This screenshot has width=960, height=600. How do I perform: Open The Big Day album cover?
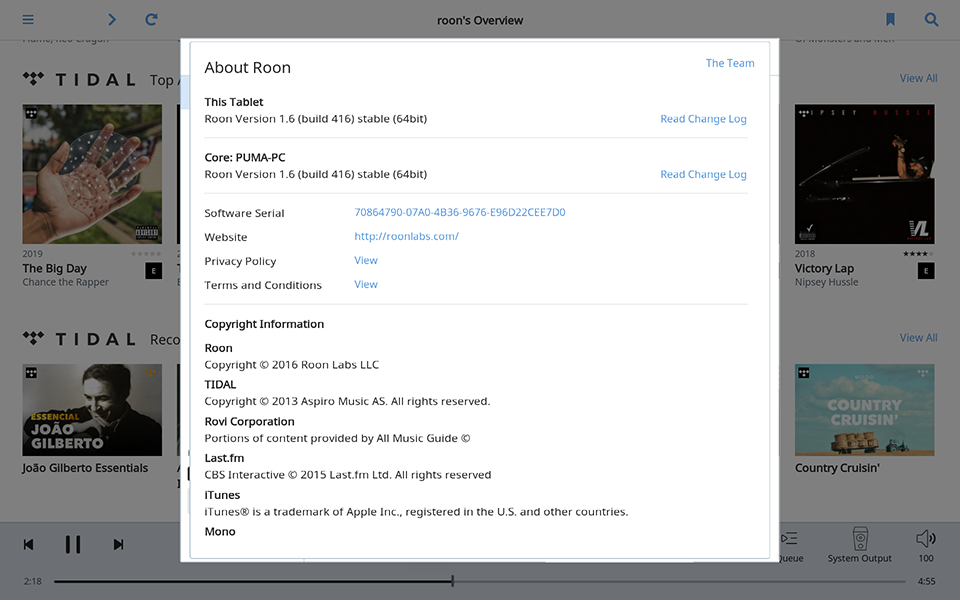point(92,174)
